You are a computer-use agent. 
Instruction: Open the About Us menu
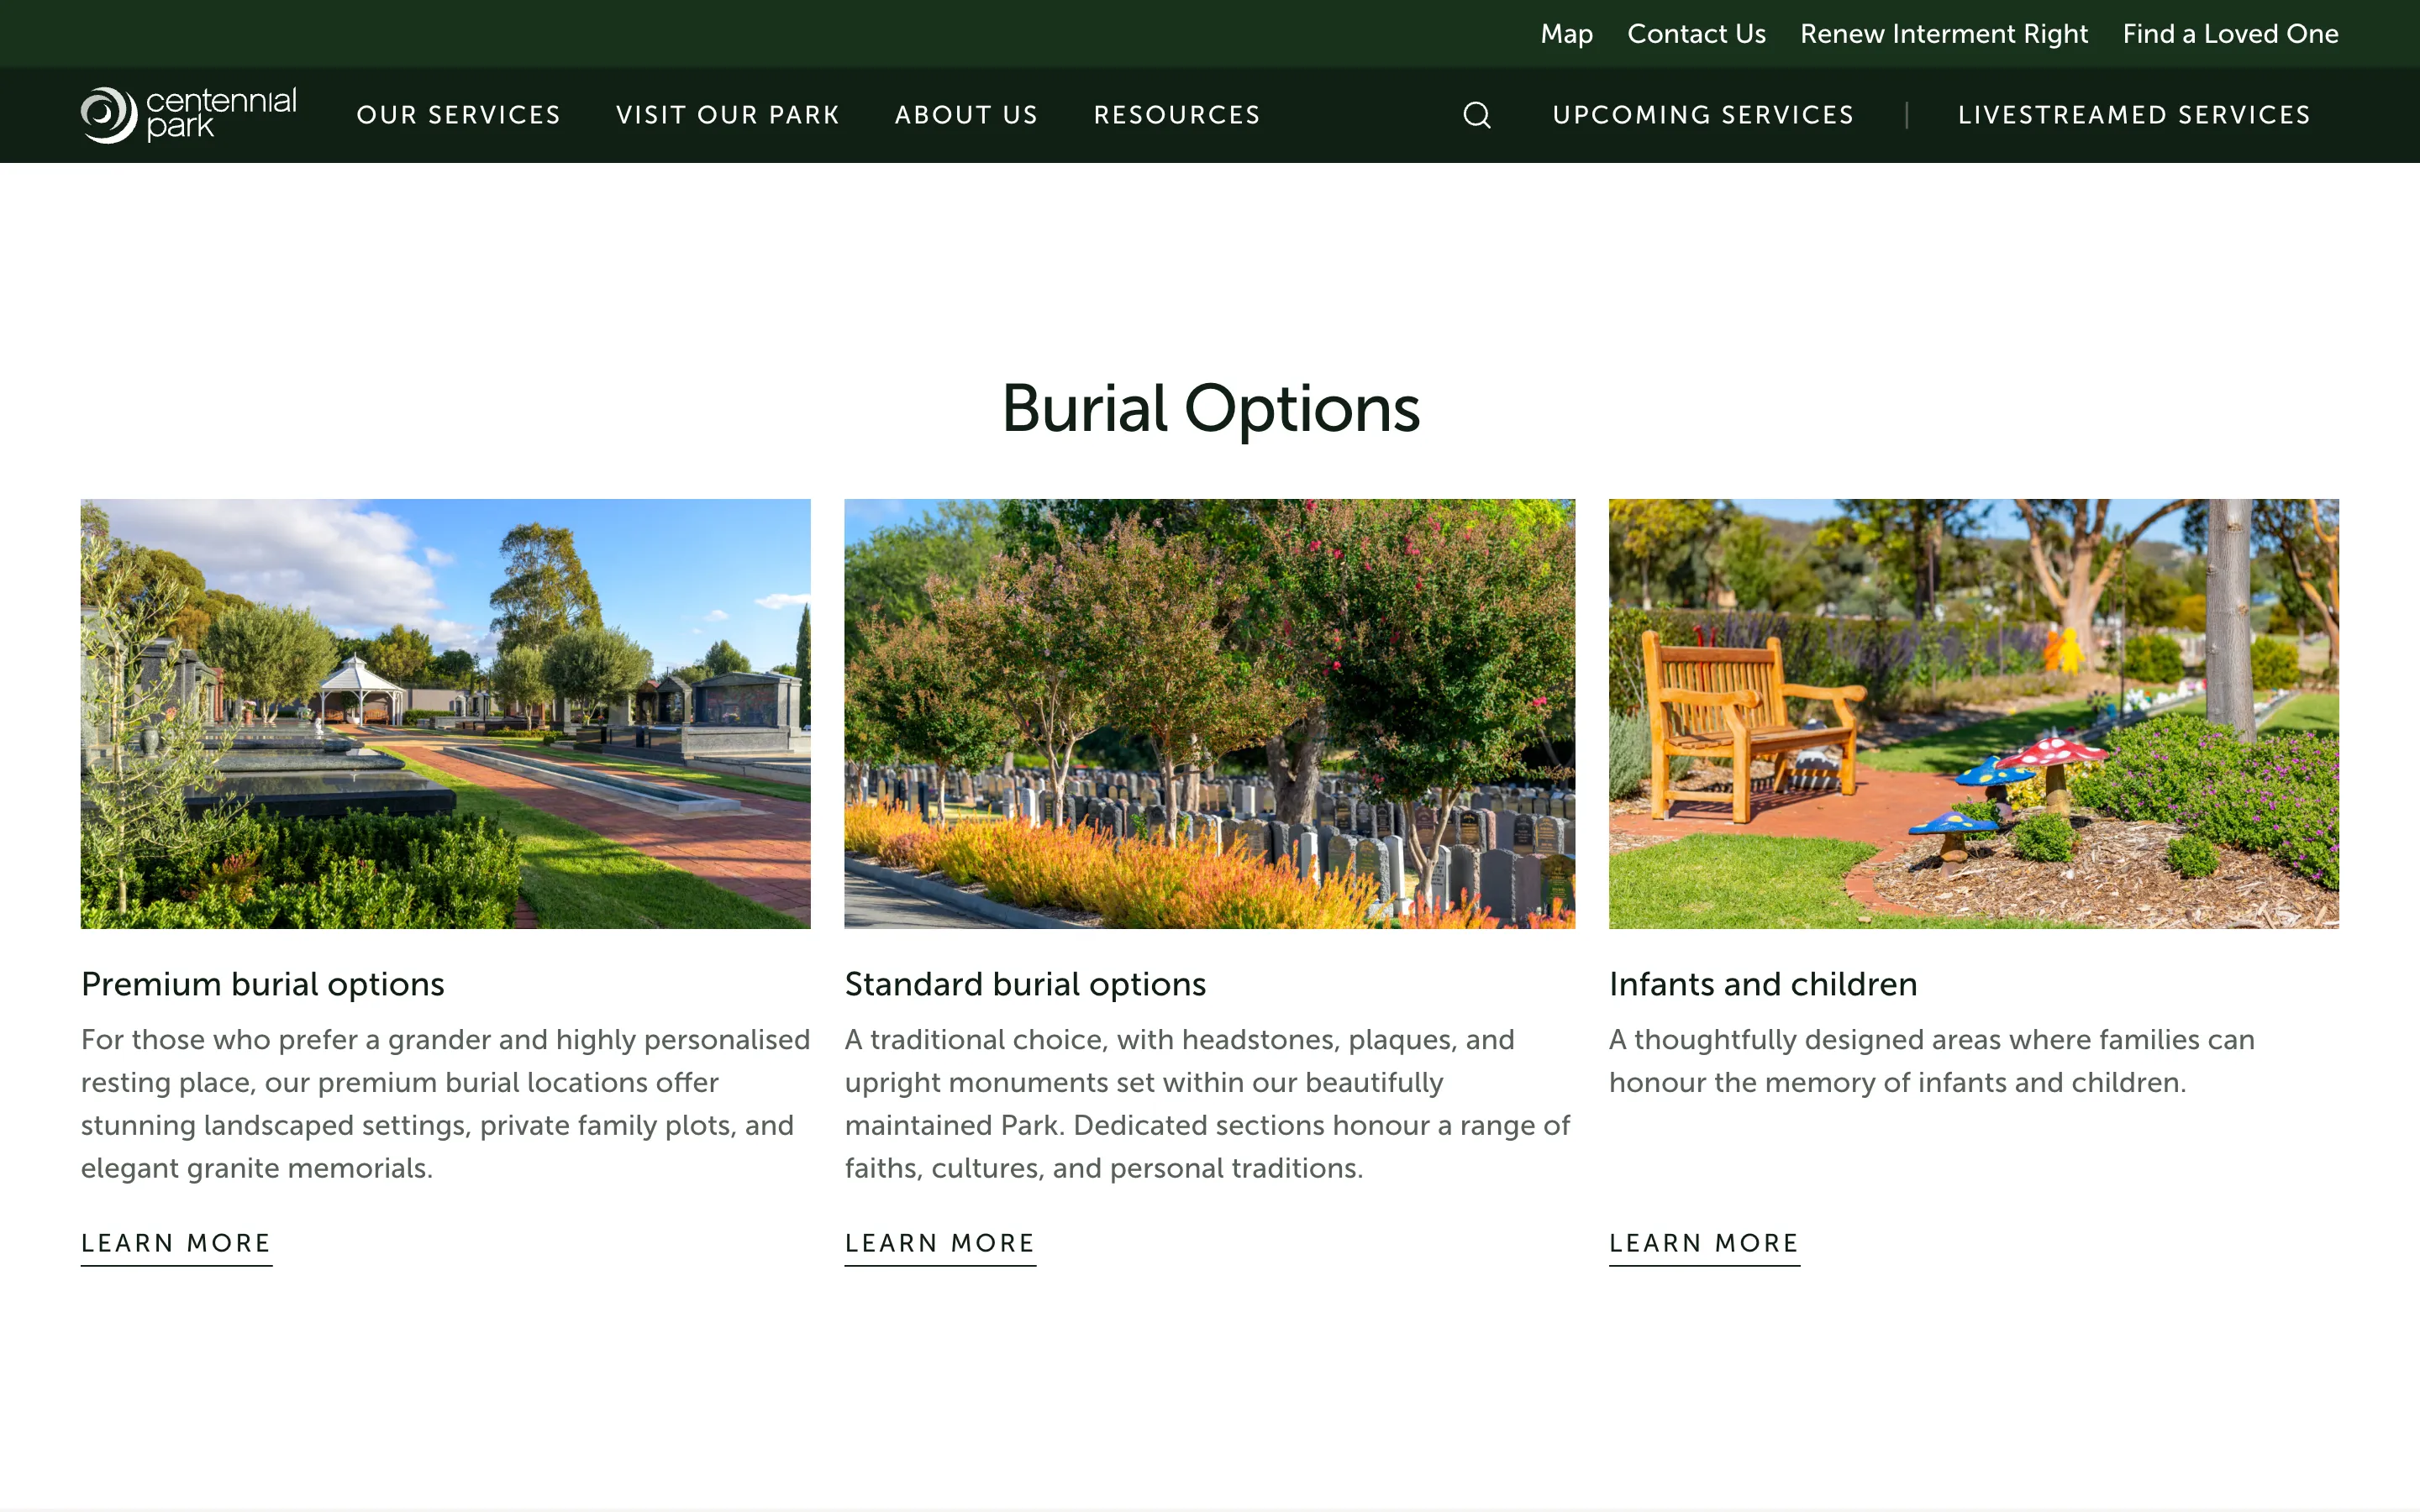coord(966,115)
